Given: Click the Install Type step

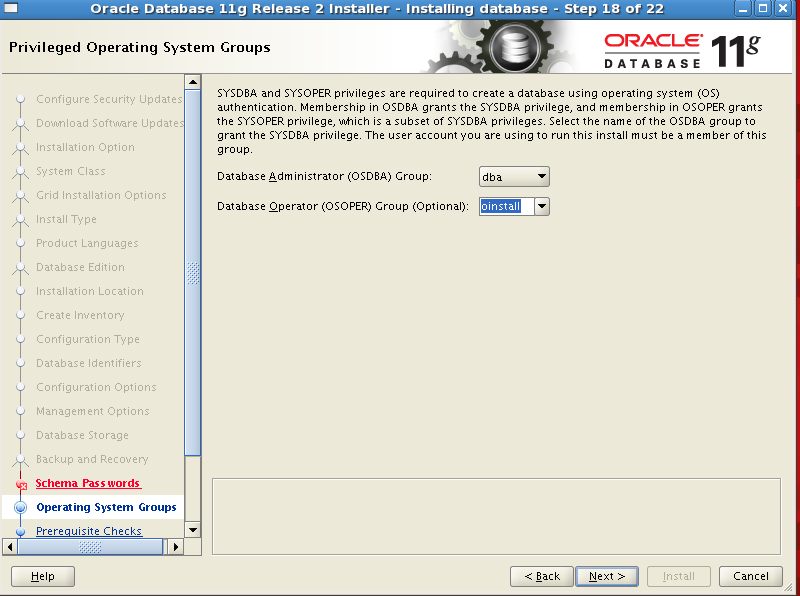Looking at the screenshot, I should [x=66, y=219].
